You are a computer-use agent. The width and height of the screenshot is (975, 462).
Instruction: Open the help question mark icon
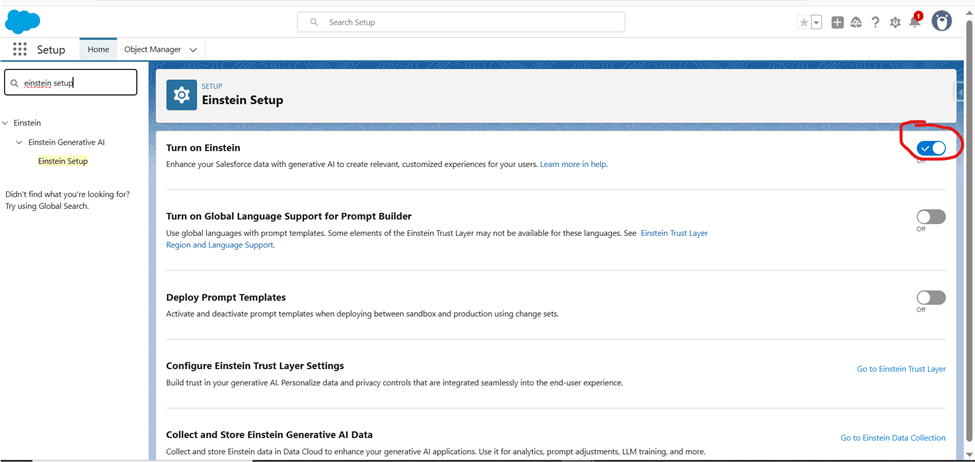pyautogui.click(x=876, y=22)
